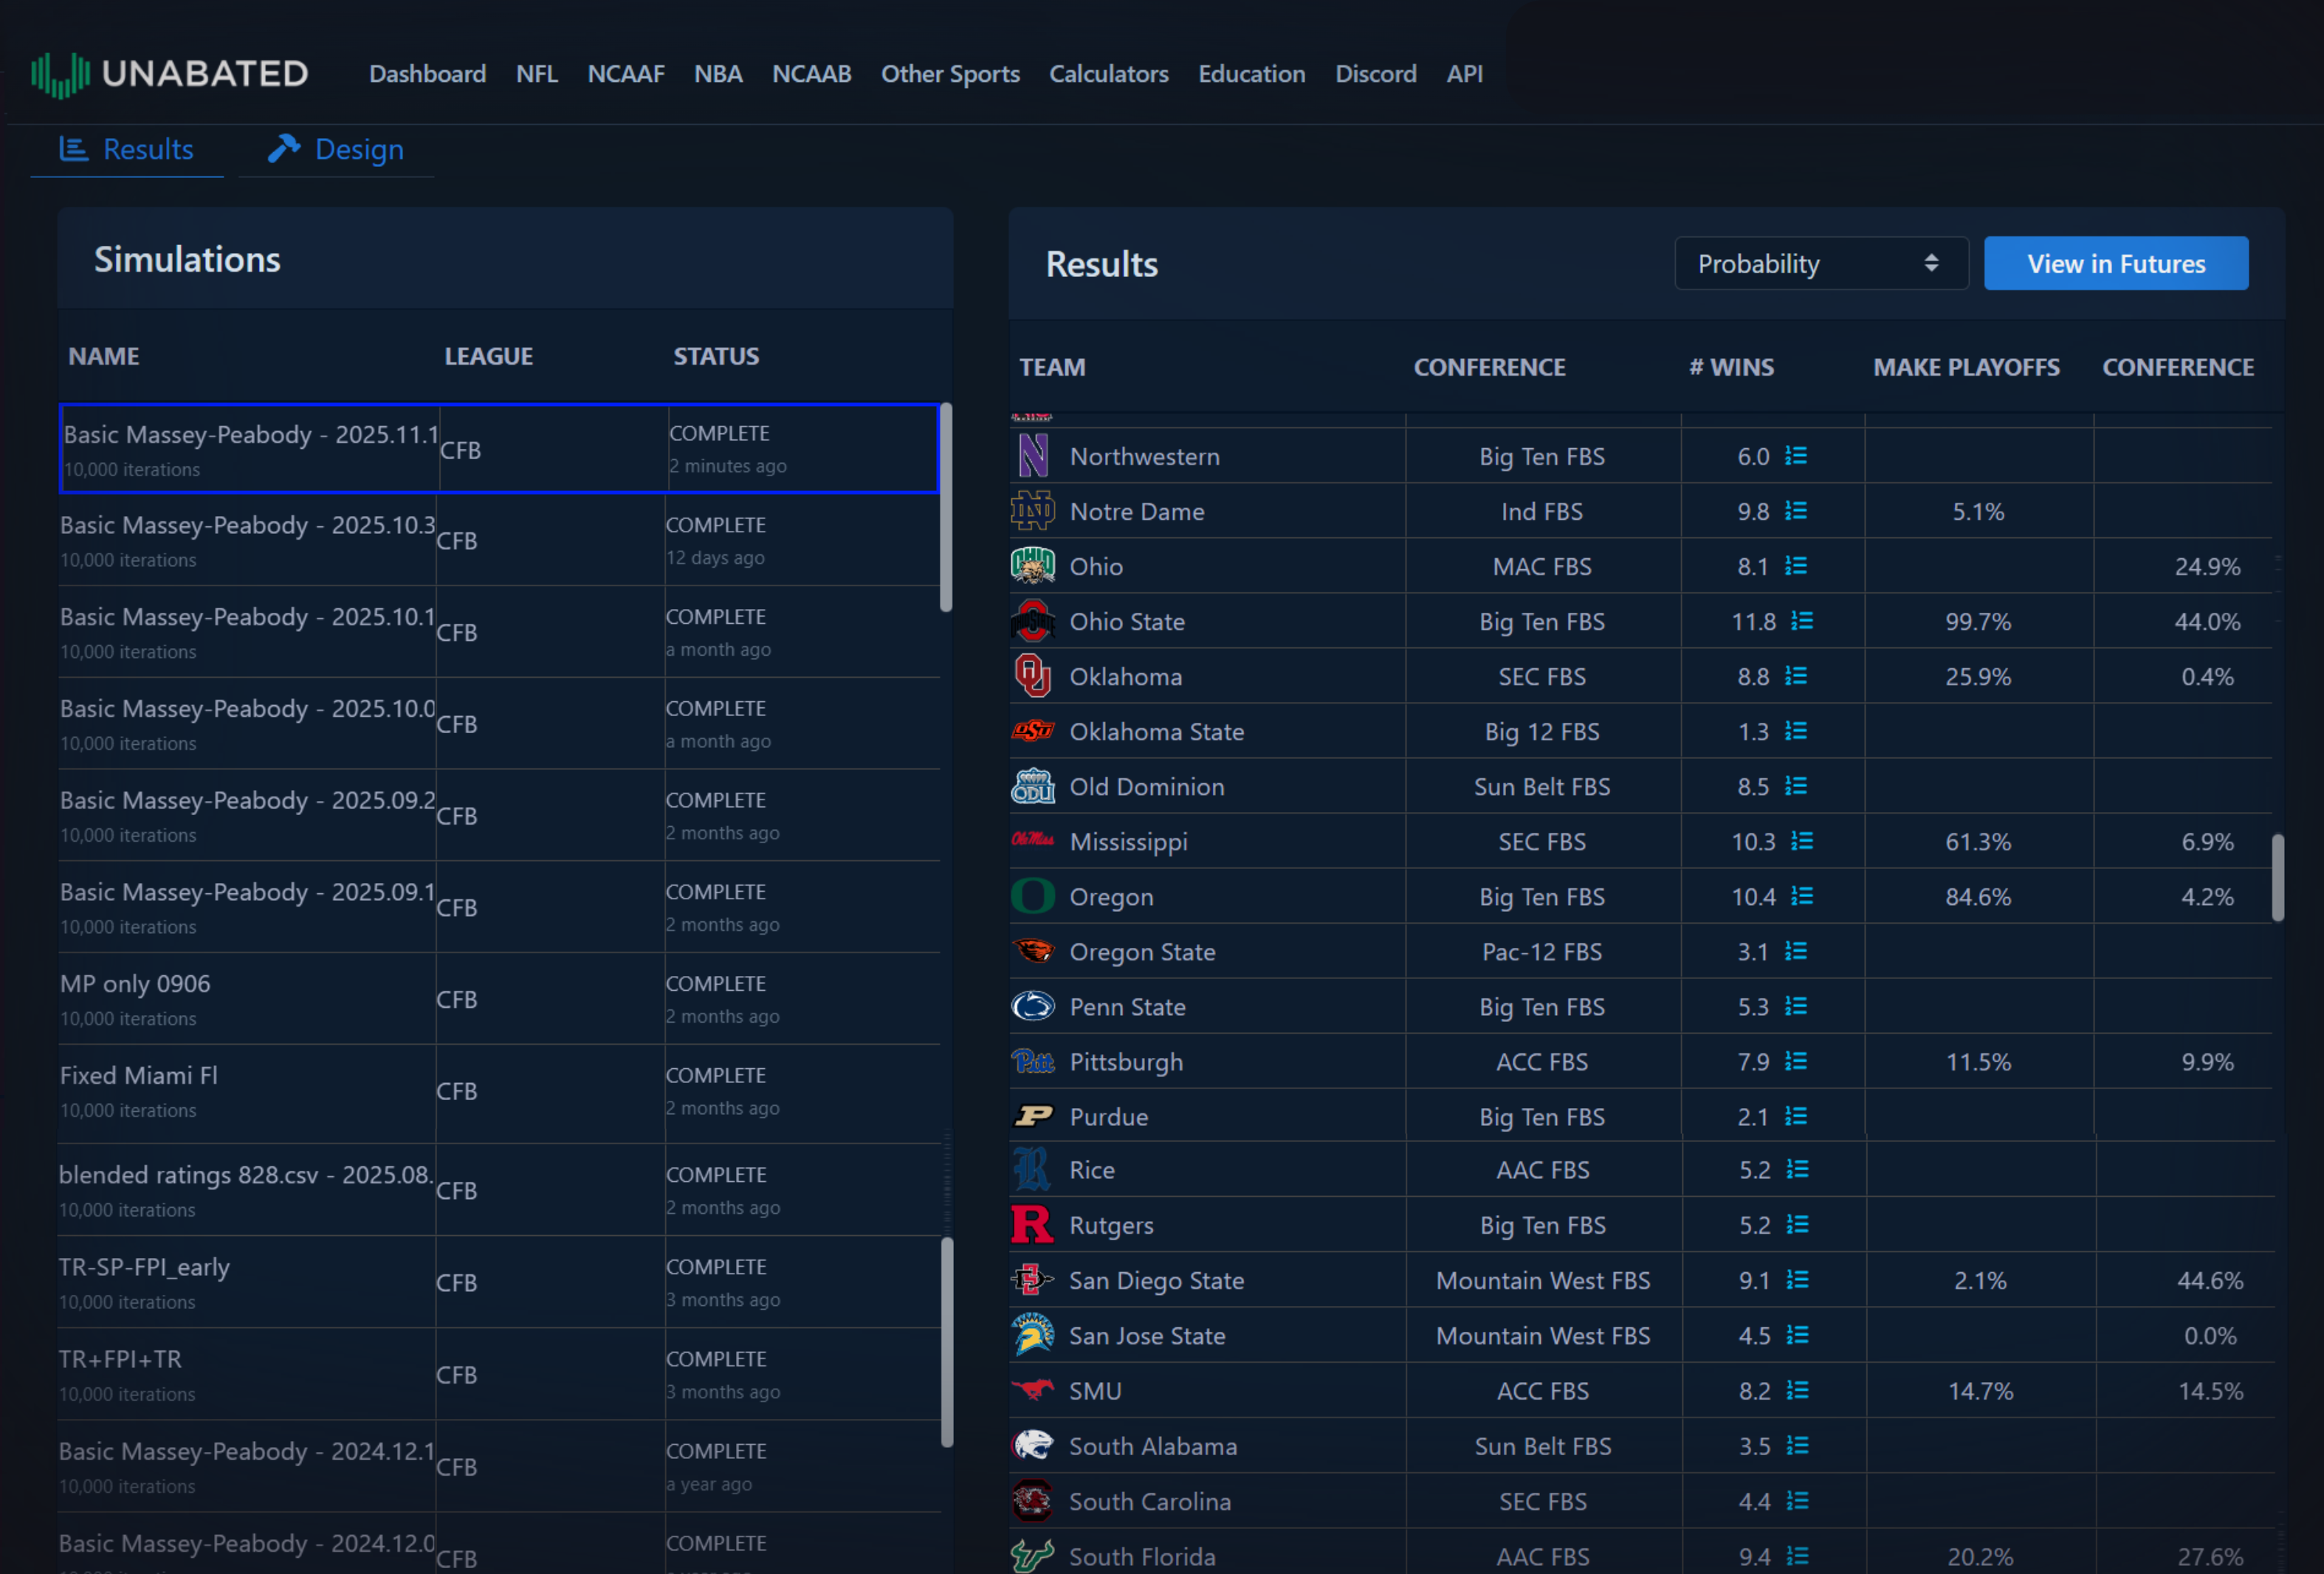The height and width of the screenshot is (1574, 2324).
Task: Click the simulations NAME column header
Action: tap(104, 356)
